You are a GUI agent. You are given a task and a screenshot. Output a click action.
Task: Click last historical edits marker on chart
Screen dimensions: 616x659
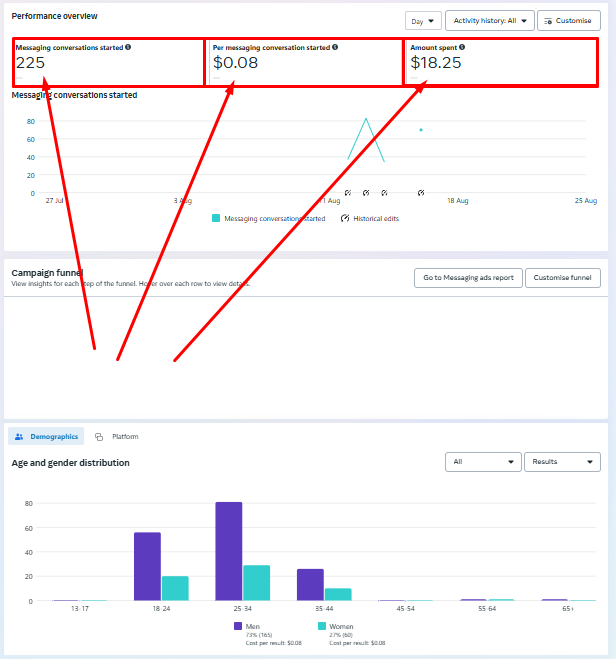(x=421, y=193)
